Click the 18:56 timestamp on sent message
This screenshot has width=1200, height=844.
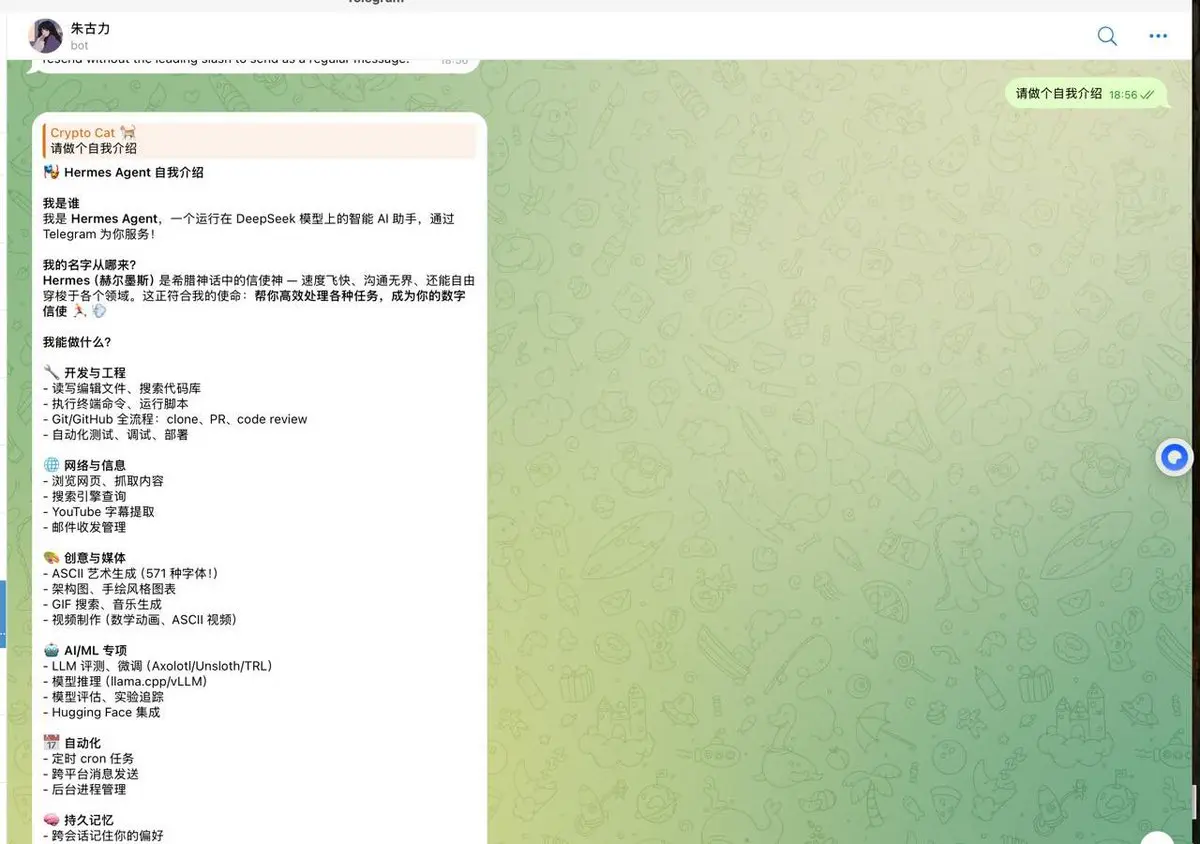[1123, 95]
